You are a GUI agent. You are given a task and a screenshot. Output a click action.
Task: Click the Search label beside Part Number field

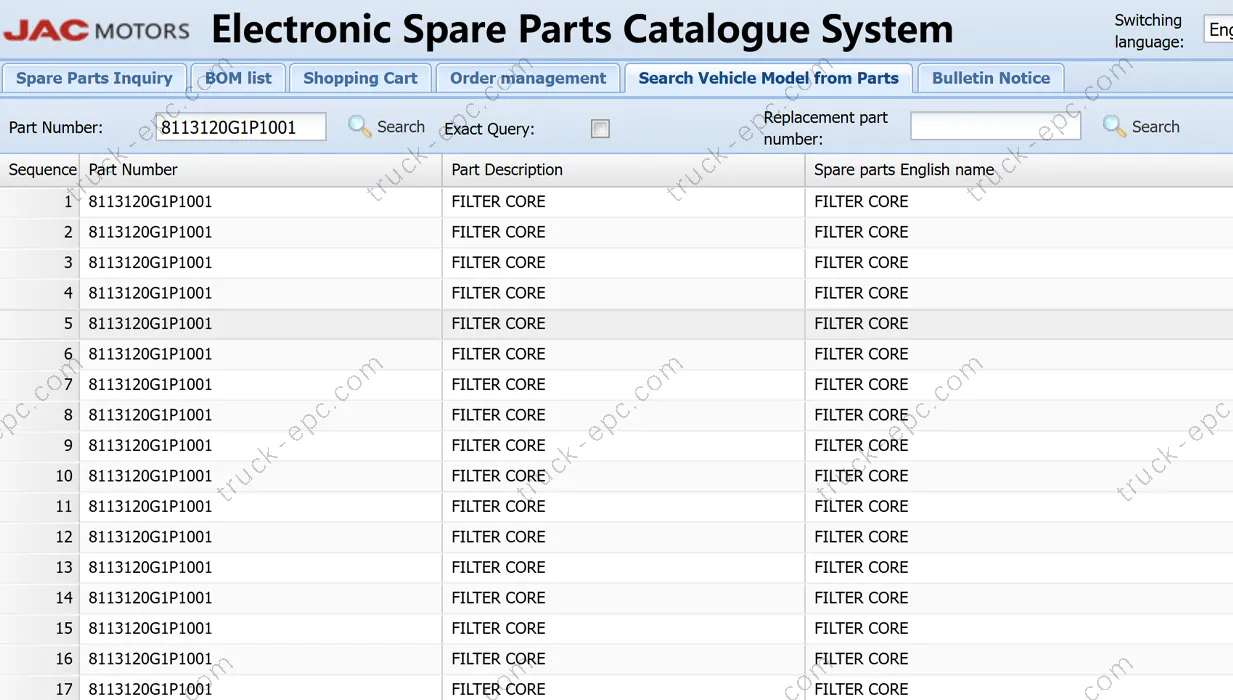(401, 127)
